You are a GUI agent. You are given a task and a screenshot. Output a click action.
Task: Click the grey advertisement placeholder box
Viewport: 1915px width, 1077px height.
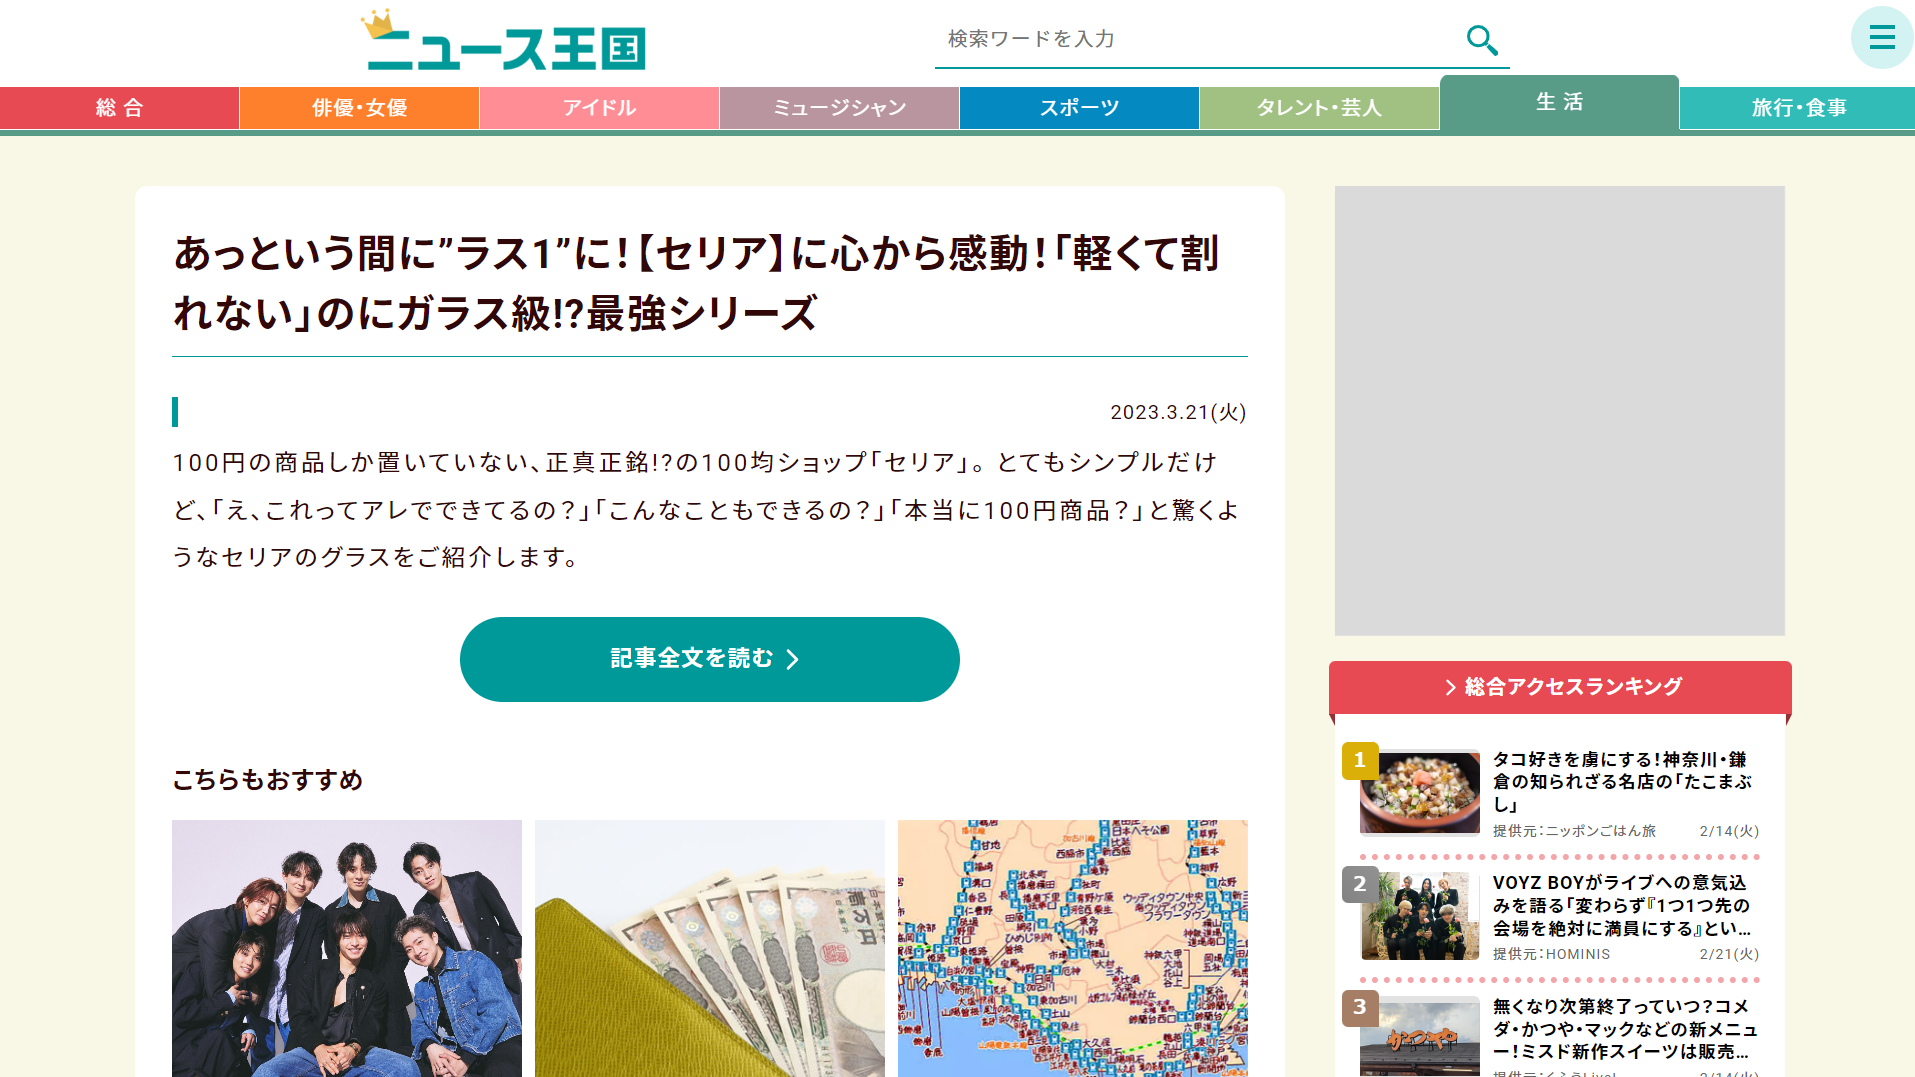[1560, 411]
